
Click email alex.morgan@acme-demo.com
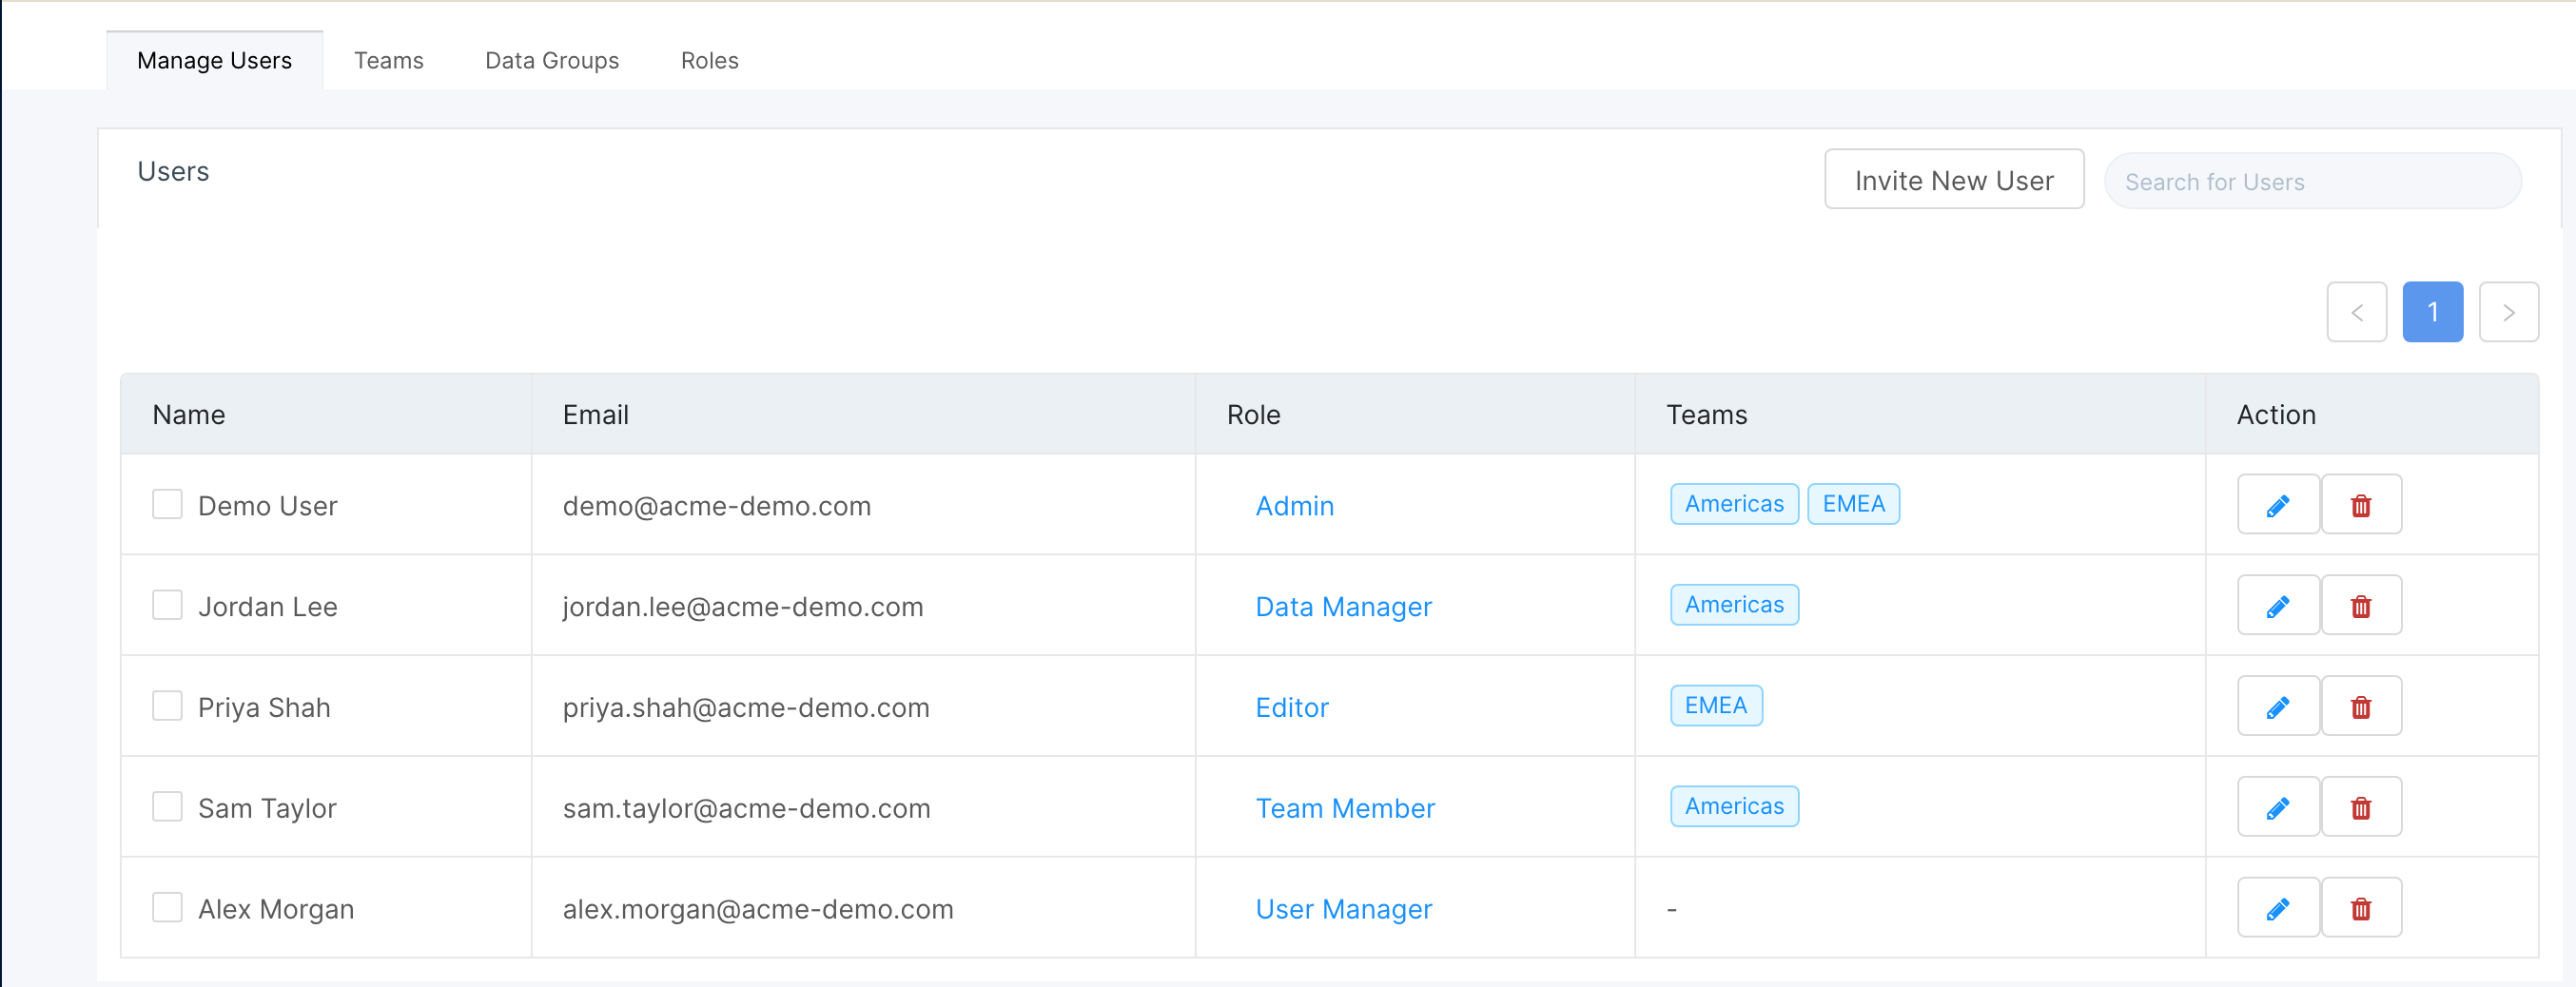[758, 909]
